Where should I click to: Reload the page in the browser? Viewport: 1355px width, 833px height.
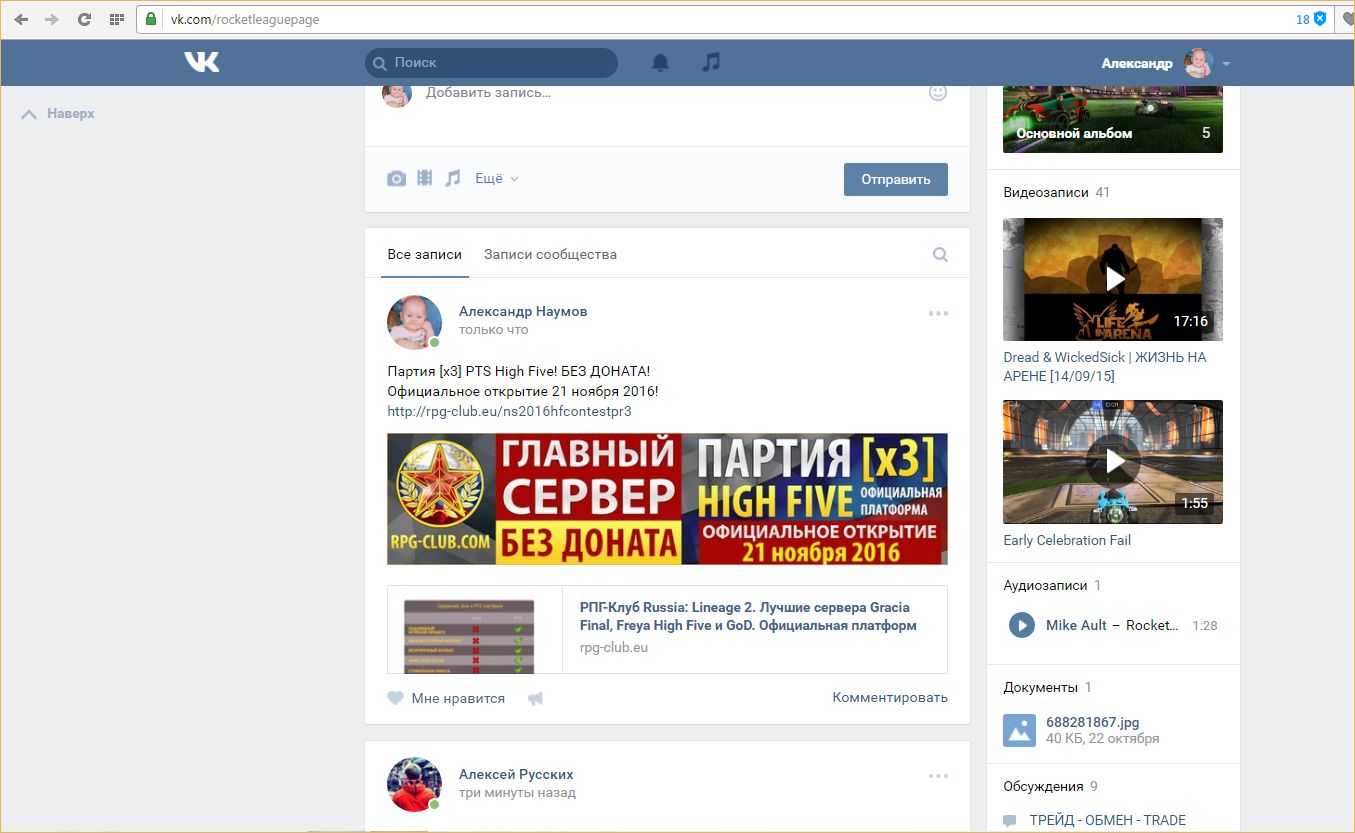[84, 19]
